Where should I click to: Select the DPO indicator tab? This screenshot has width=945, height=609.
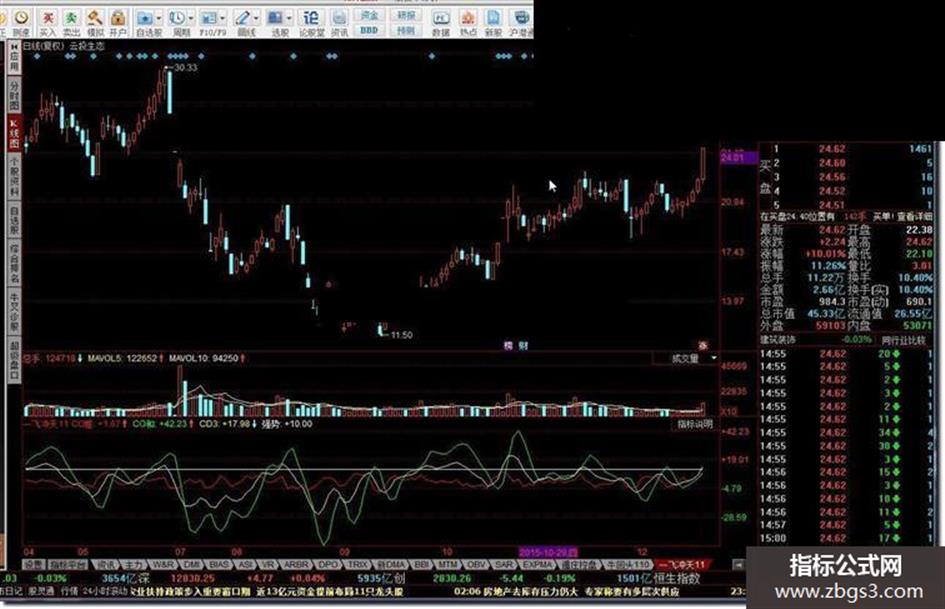point(328,565)
